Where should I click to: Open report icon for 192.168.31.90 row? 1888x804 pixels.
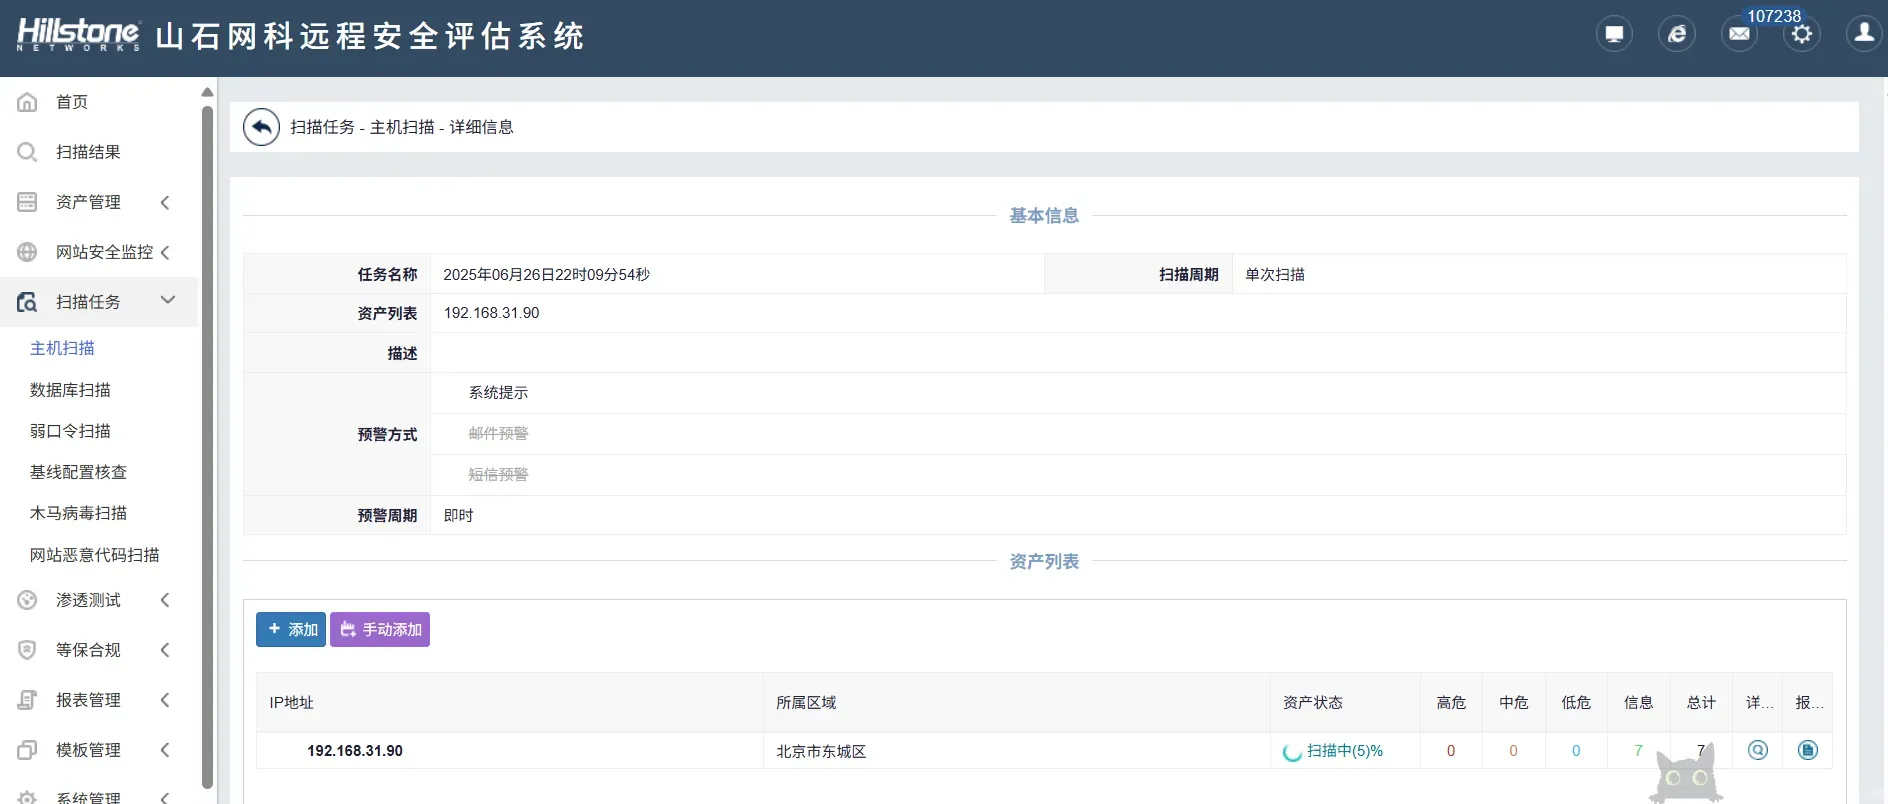(1808, 750)
